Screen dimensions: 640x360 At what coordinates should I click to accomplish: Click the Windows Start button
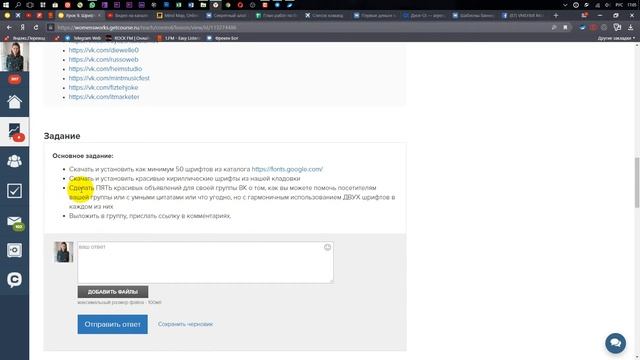(6, 5)
